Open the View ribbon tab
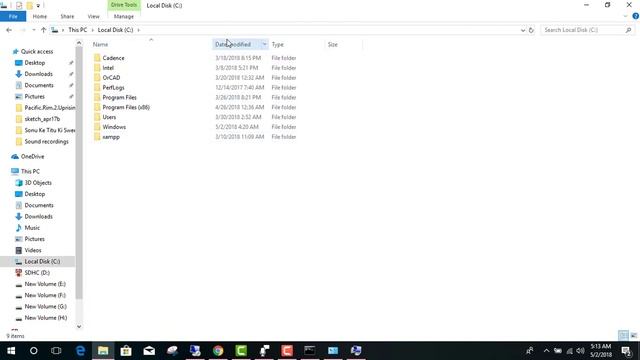Viewport: 640px width, 360px height. pyautogui.click(x=93, y=16)
